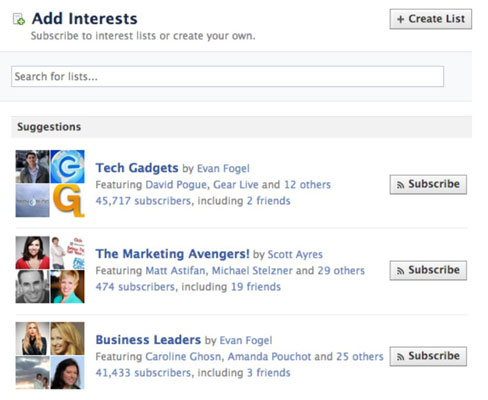
Task: Click the Add Interests list icon
Action: click(19, 19)
